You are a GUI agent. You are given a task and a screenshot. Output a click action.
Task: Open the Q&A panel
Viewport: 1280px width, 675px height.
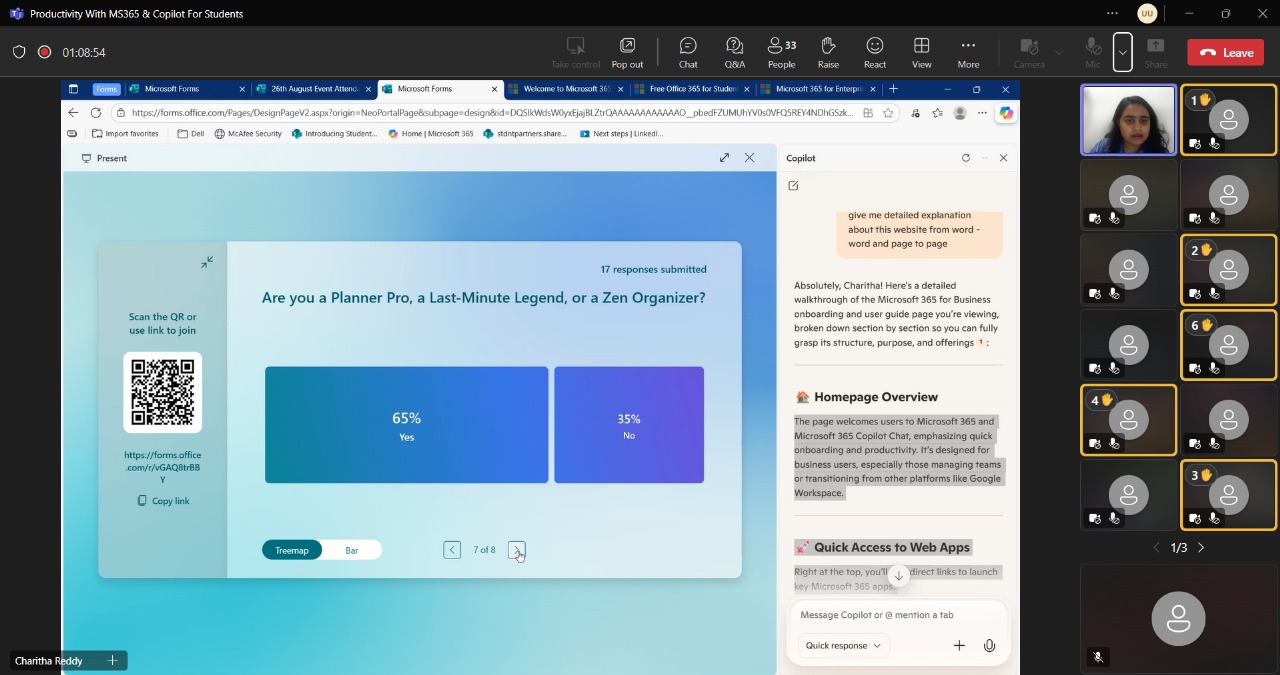[x=734, y=52]
